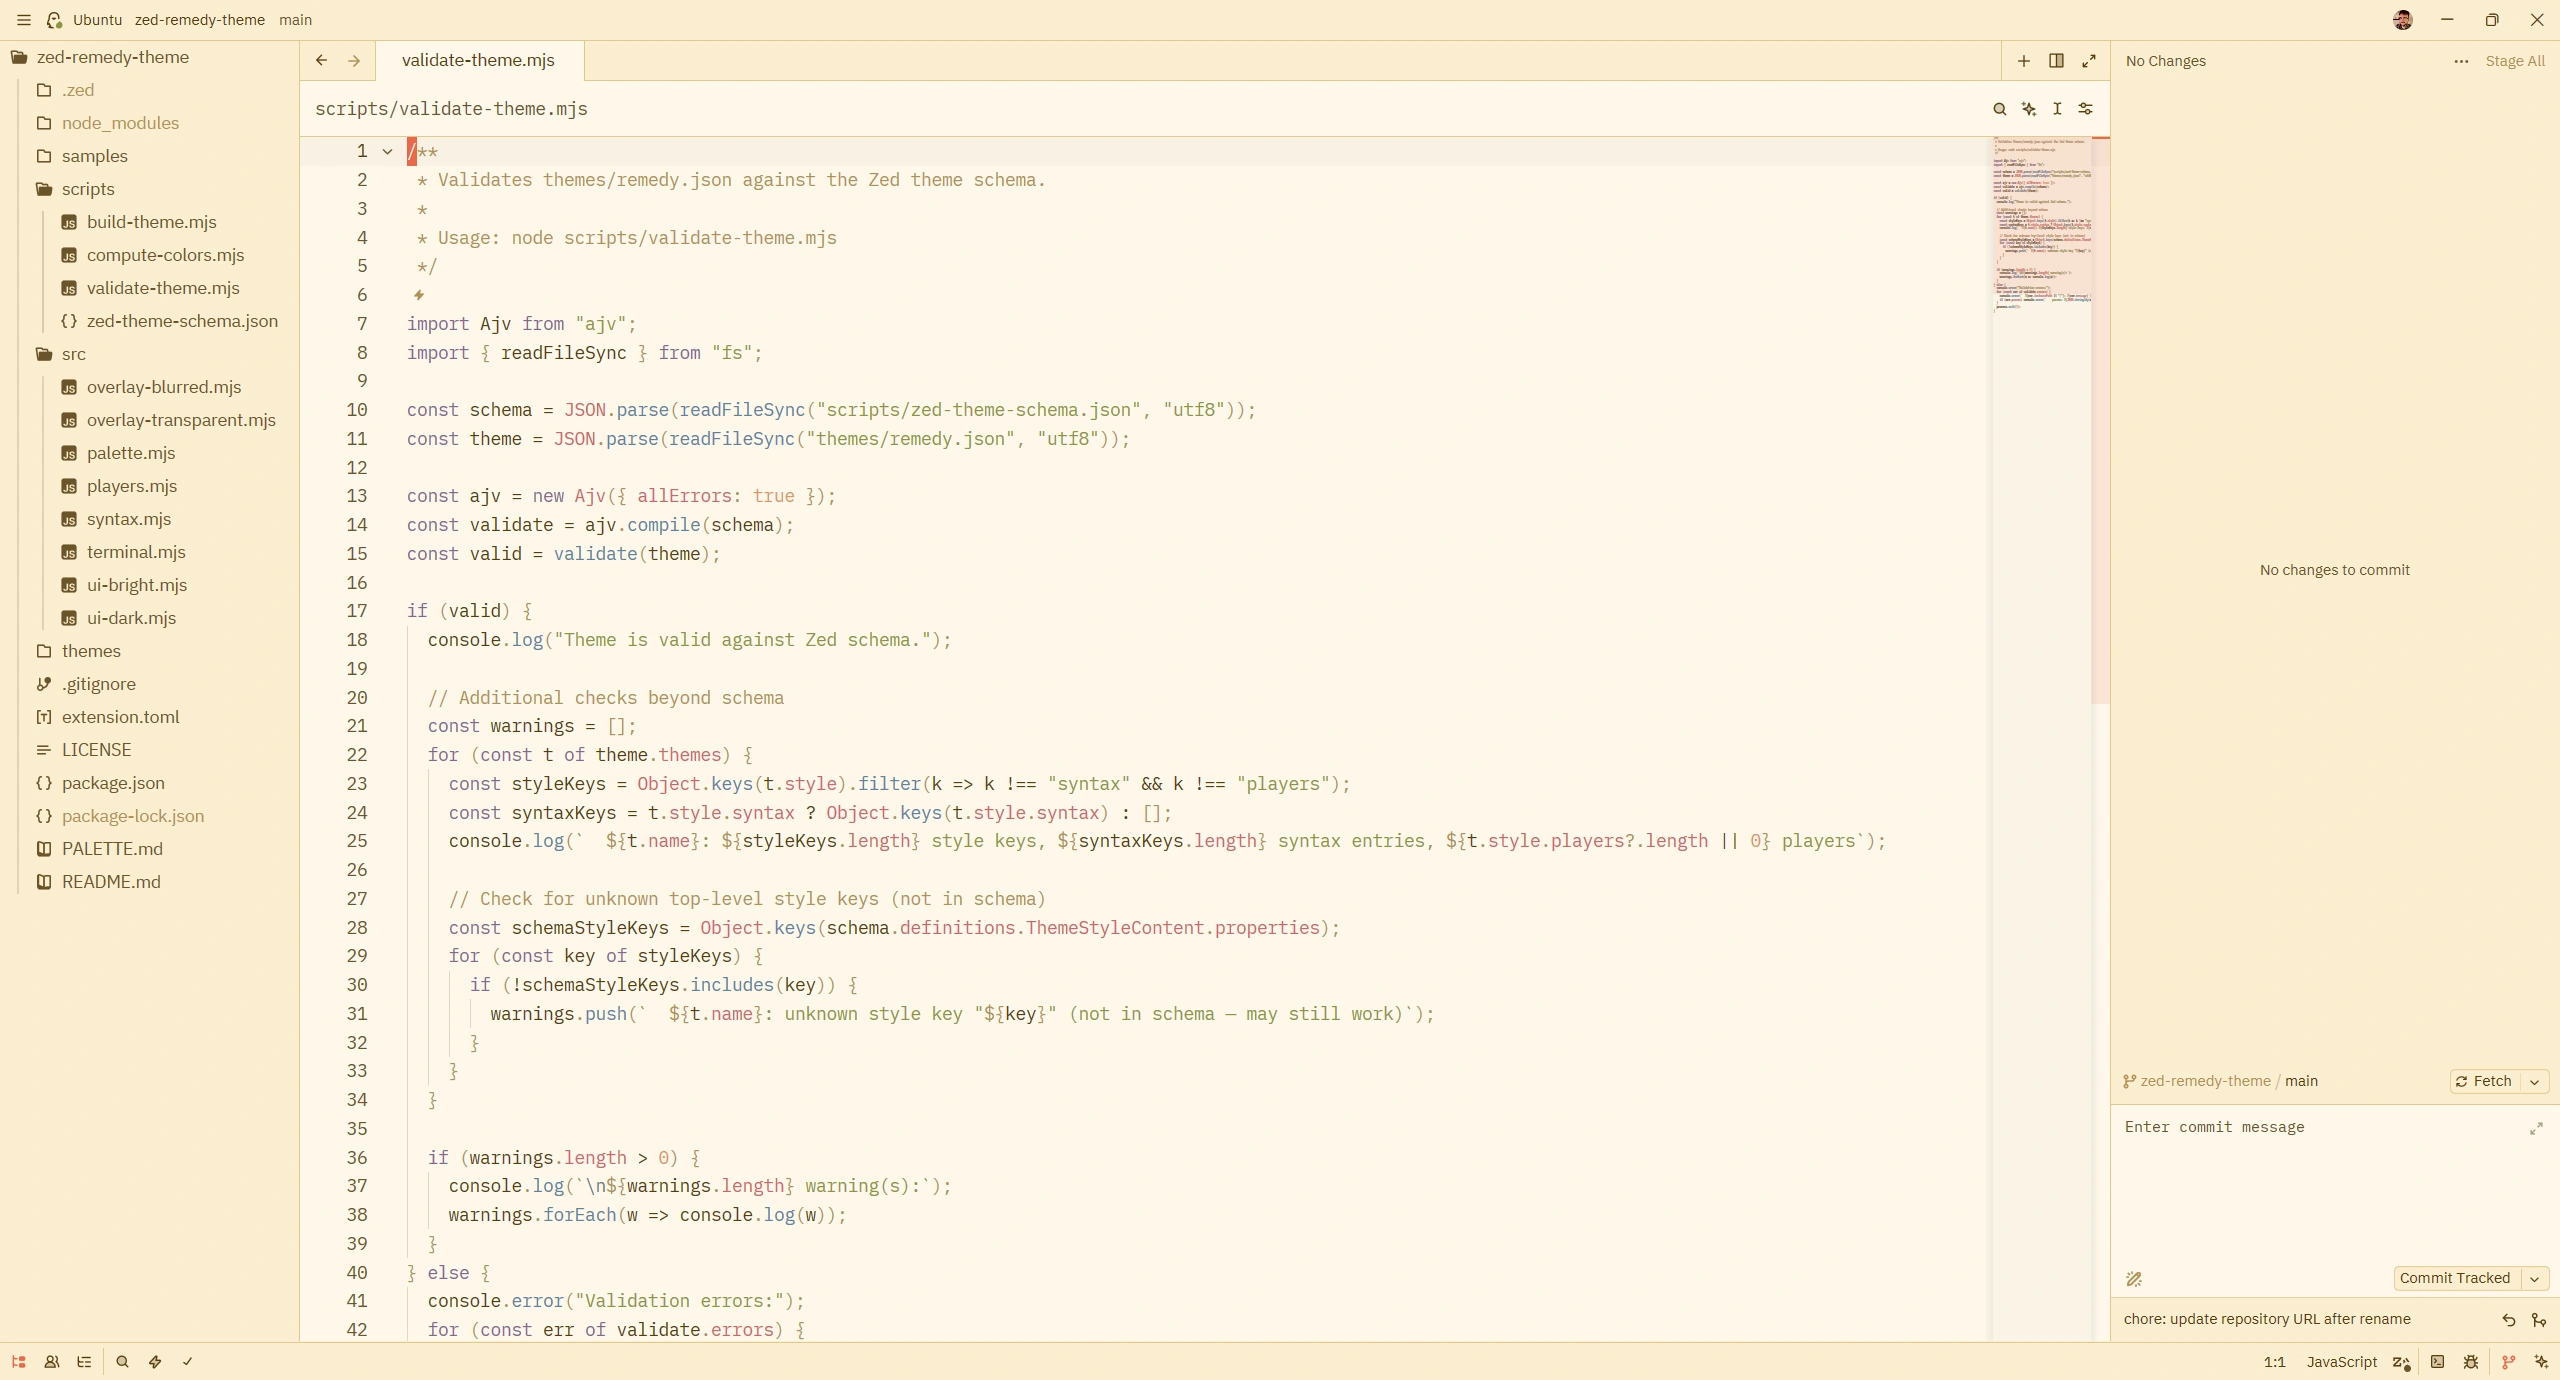Go forward with the right arrow
This screenshot has height=1380, width=2560.
point(354,61)
